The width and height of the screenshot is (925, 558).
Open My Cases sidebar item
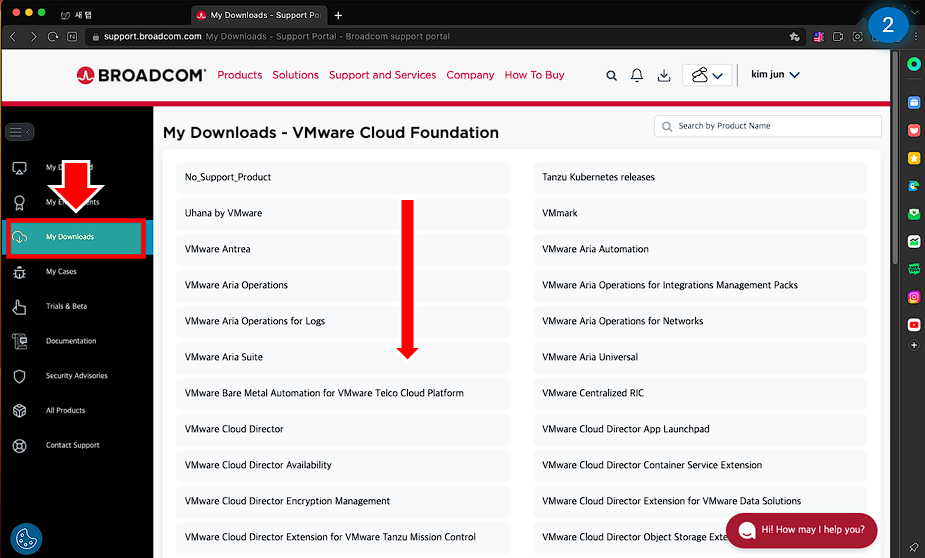(61, 272)
